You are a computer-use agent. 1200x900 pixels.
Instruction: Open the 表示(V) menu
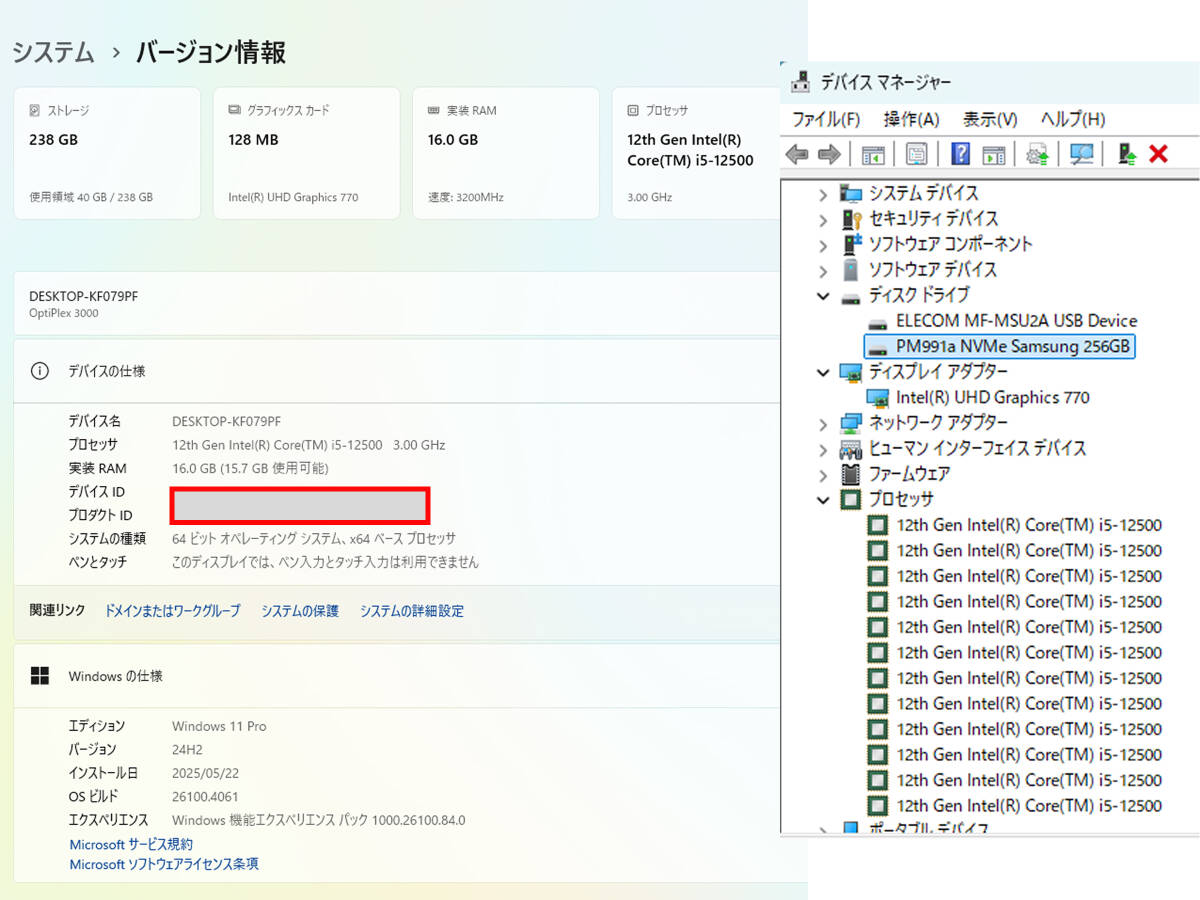[x=990, y=119]
